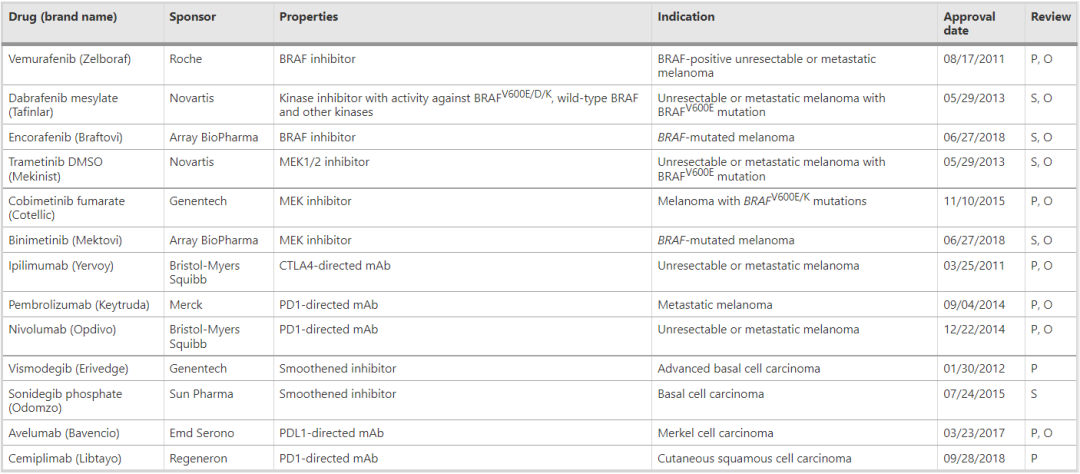Click the Approval date column header

pos(969,23)
